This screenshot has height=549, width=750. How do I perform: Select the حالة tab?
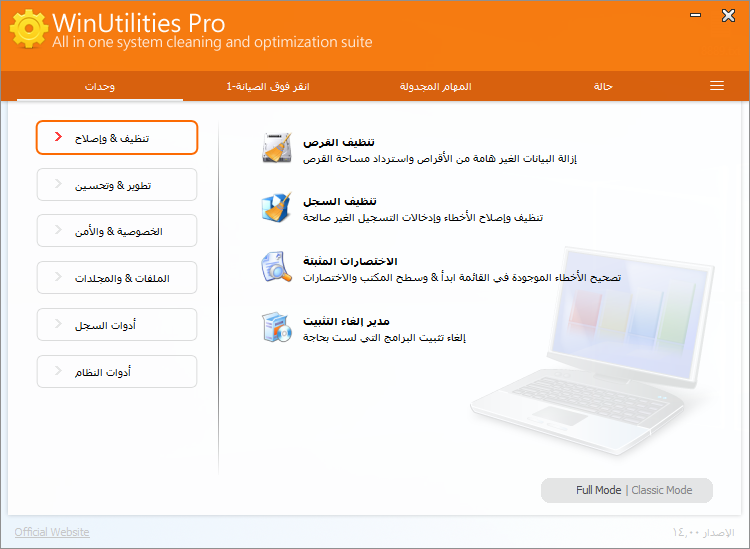603,86
